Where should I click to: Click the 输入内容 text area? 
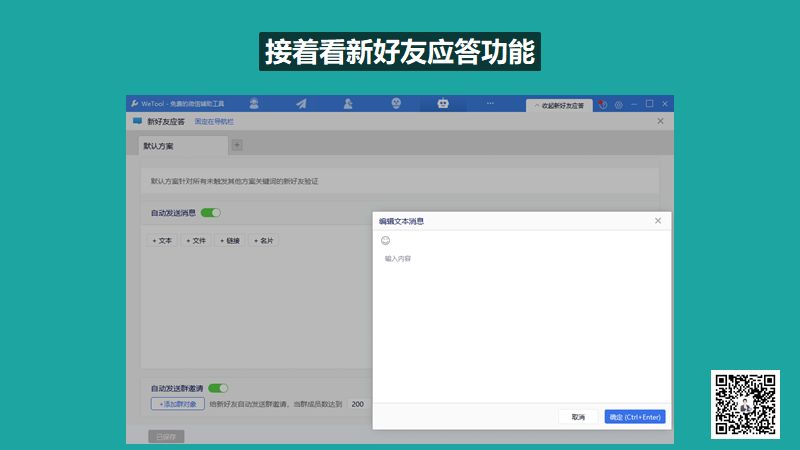click(520, 320)
